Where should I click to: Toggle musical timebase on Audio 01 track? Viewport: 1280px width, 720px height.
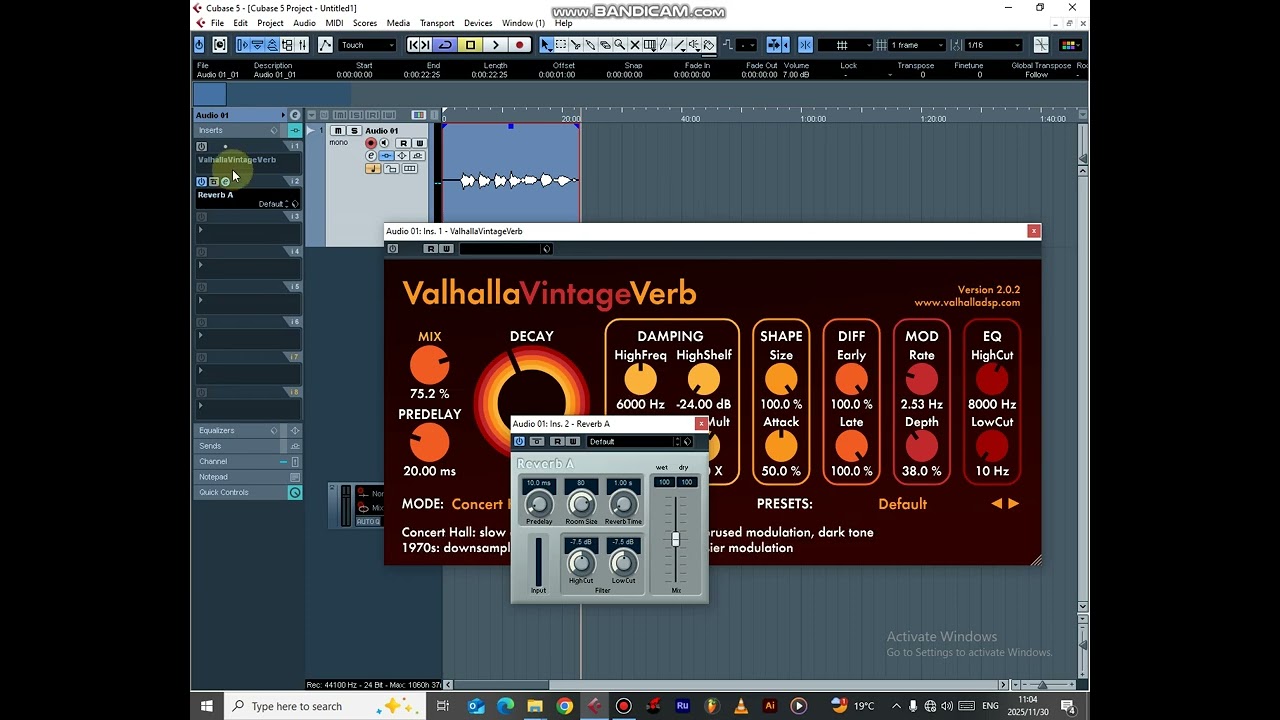click(x=372, y=169)
